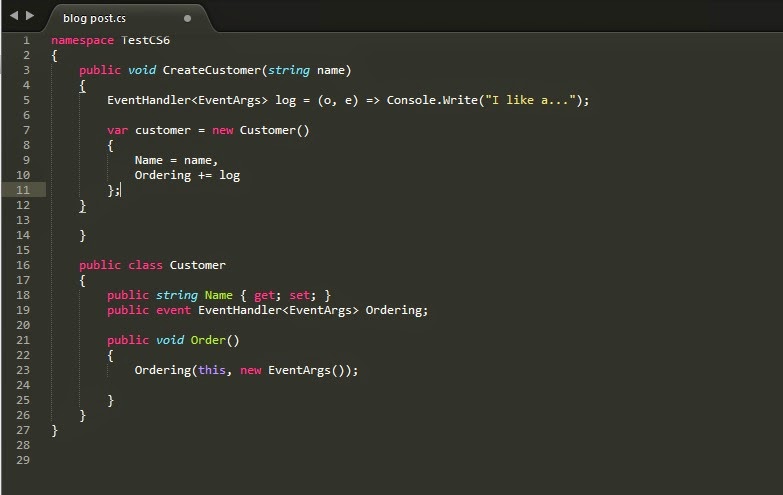The height and width of the screenshot is (495, 783).
Task: Click the closing }; on line 11
Action: 113,190
